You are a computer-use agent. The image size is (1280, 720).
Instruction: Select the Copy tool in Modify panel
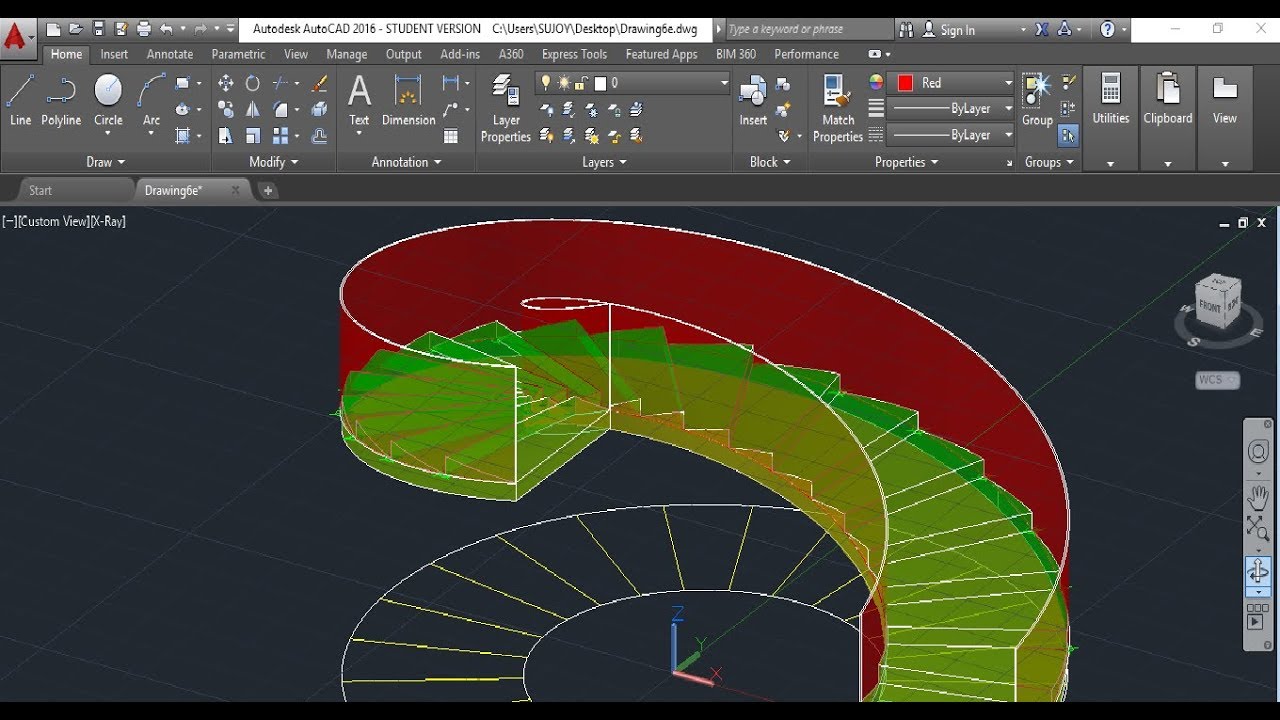[x=226, y=110]
